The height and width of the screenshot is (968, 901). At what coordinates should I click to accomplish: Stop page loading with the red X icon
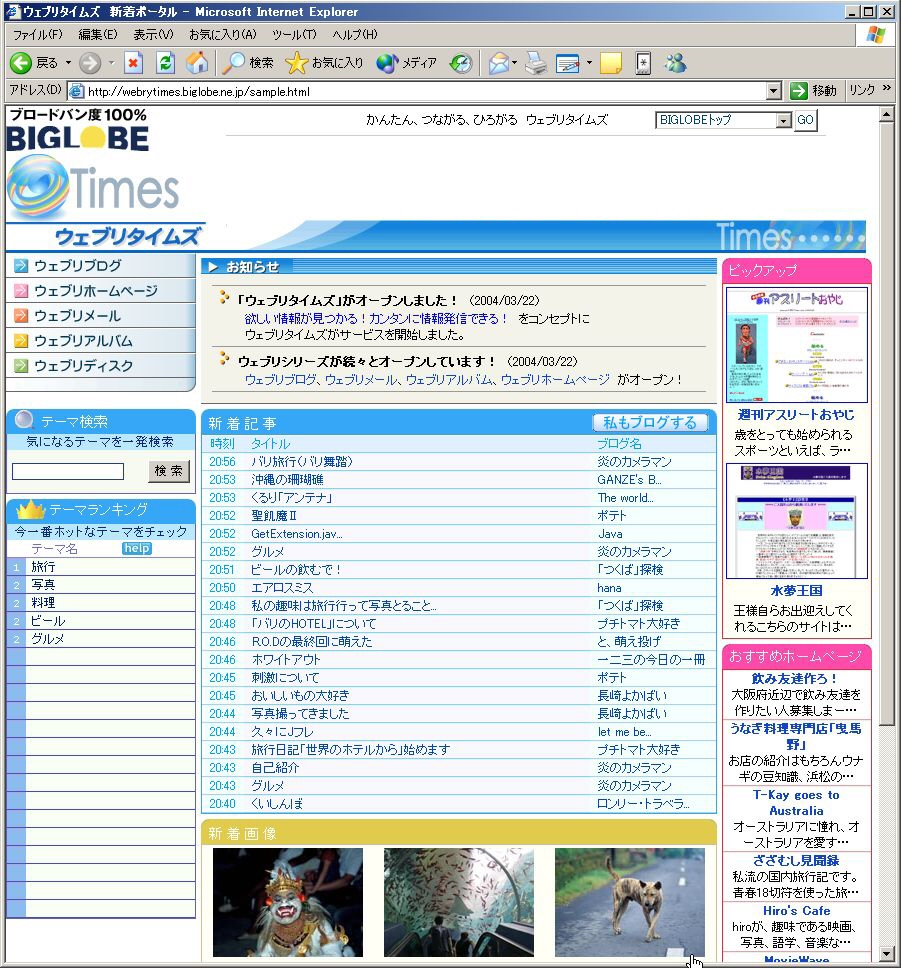coord(133,62)
